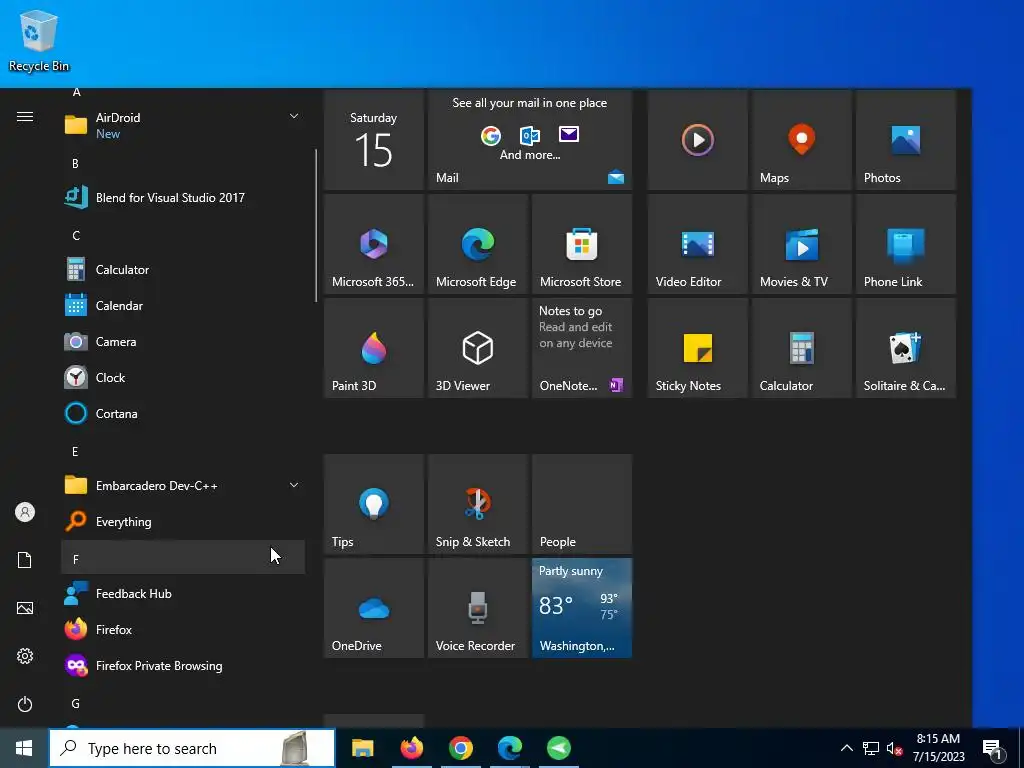Open the Calculator tile
This screenshot has height=768, width=1024.
[x=801, y=347]
